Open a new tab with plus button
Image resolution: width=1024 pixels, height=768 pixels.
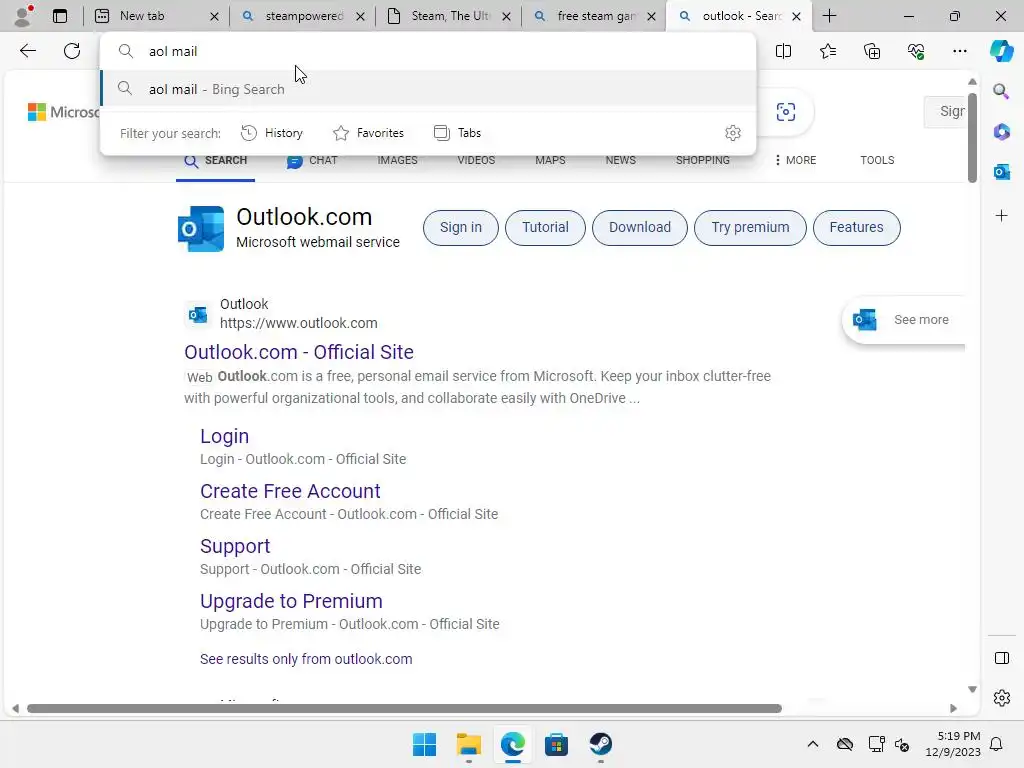point(829,16)
